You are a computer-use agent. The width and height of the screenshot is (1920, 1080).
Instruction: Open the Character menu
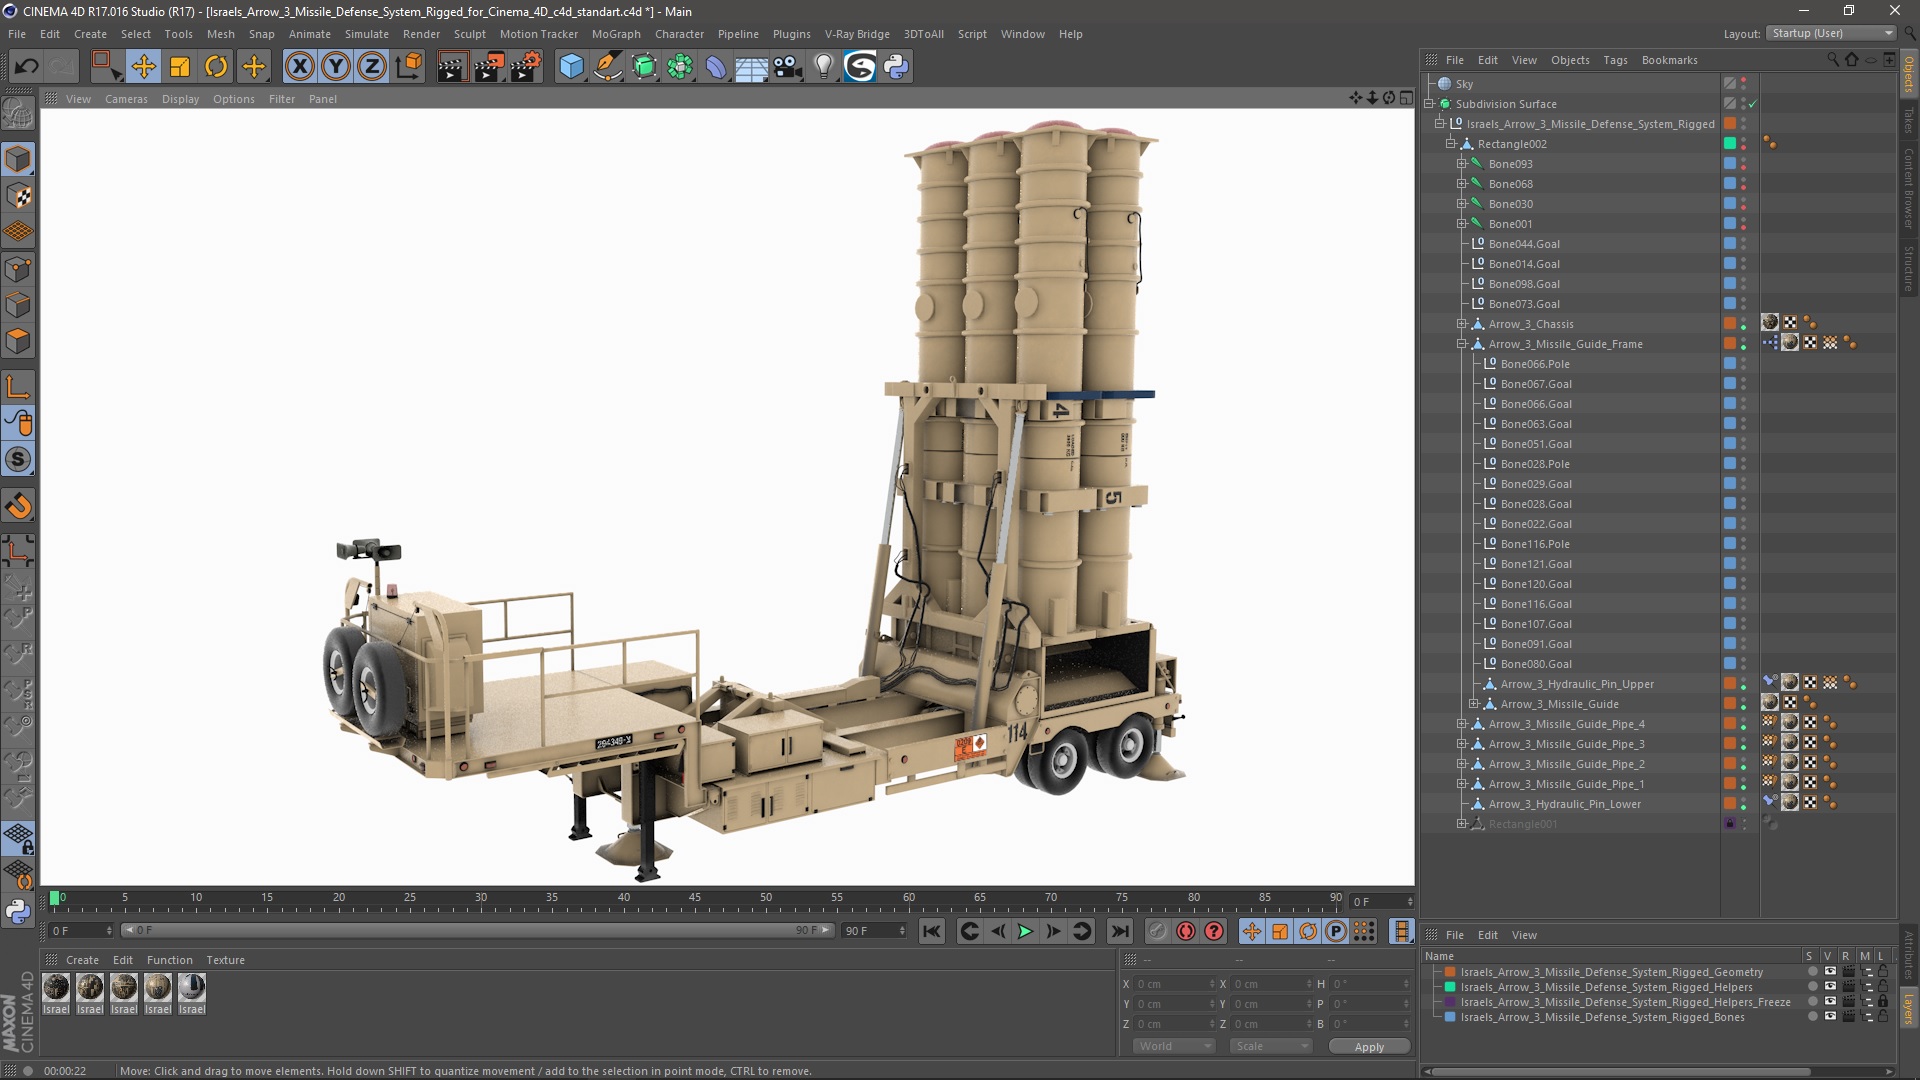(x=679, y=34)
